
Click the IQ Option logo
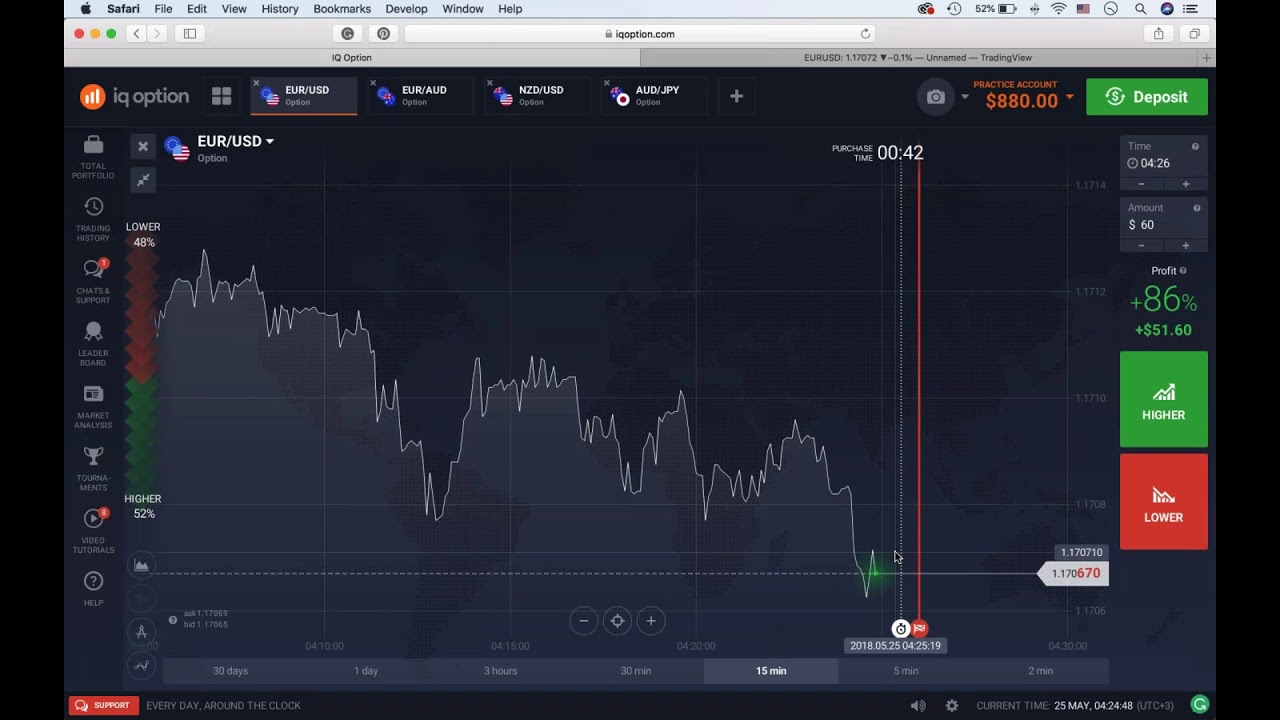point(134,96)
